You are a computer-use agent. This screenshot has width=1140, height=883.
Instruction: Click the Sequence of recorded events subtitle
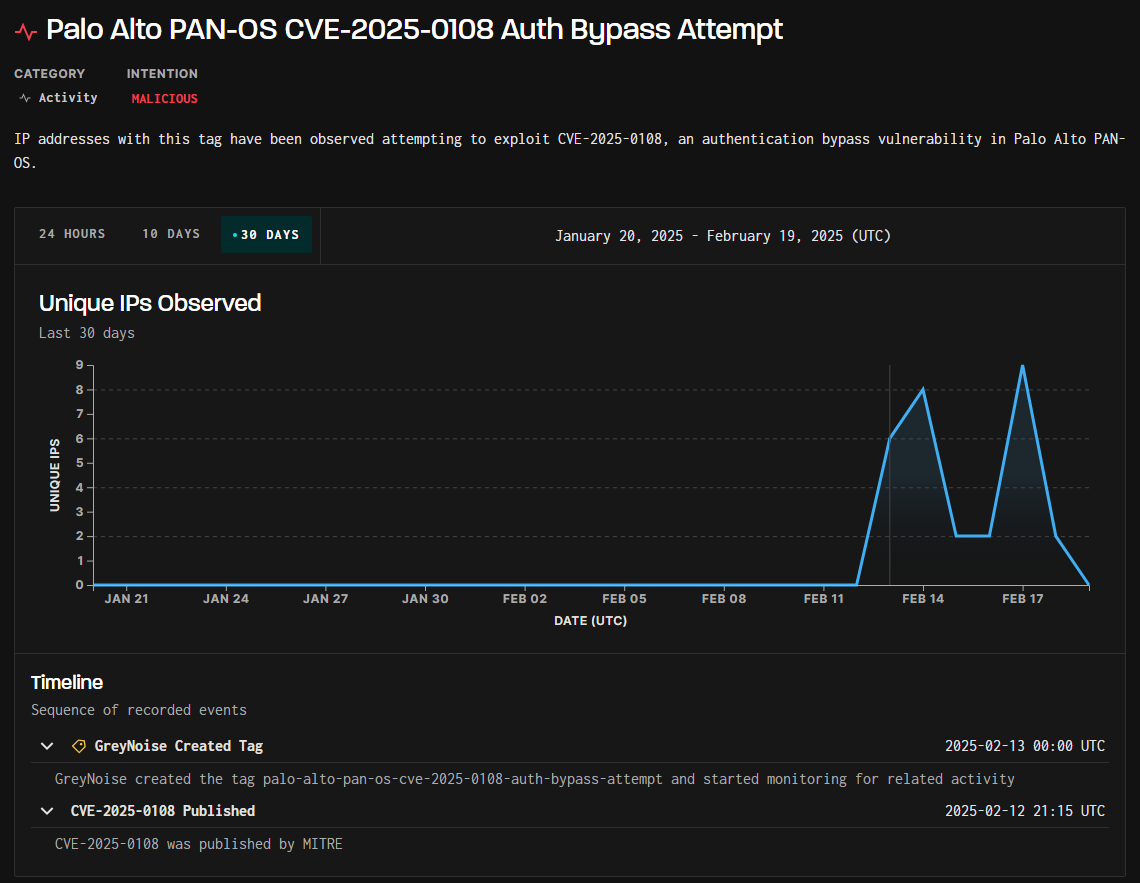[x=139, y=710]
